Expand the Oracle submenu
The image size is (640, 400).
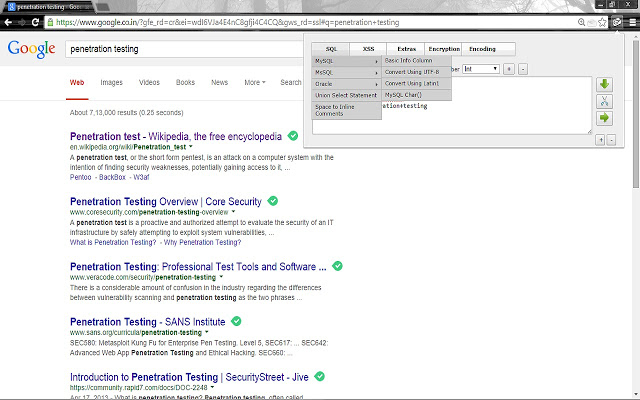[x=346, y=84]
